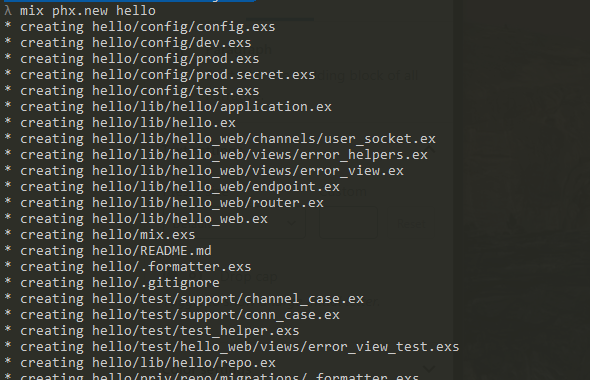
Task: Click the hello/lib/hello/application.ex path
Action: point(212,107)
